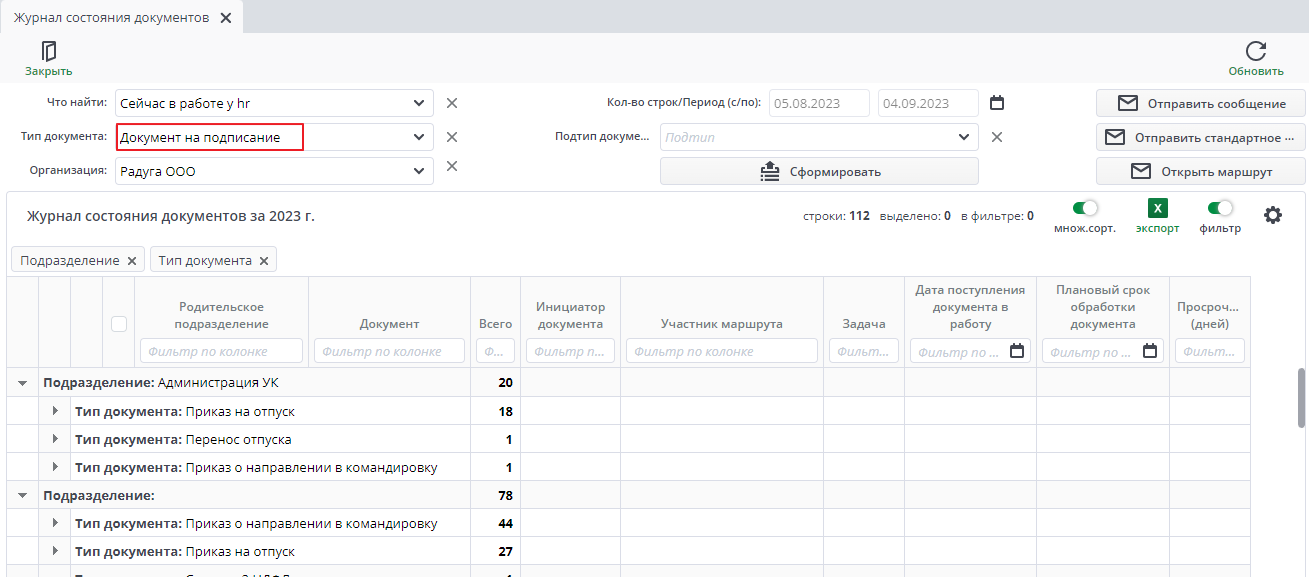Screen dimensions: 1309x577
Task: Toggle the фильтр switch
Action: (1220, 209)
